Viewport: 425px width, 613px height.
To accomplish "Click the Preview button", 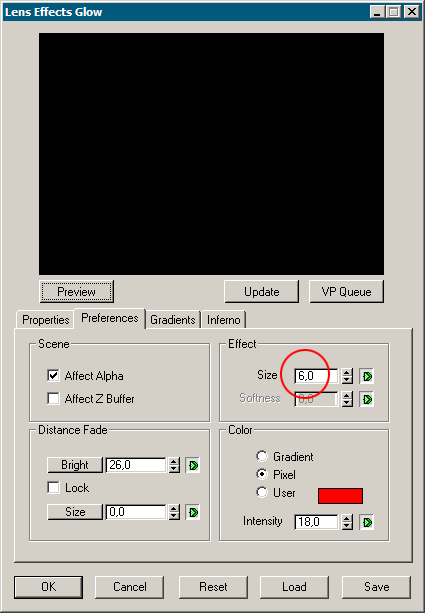I will pos(77,292).
